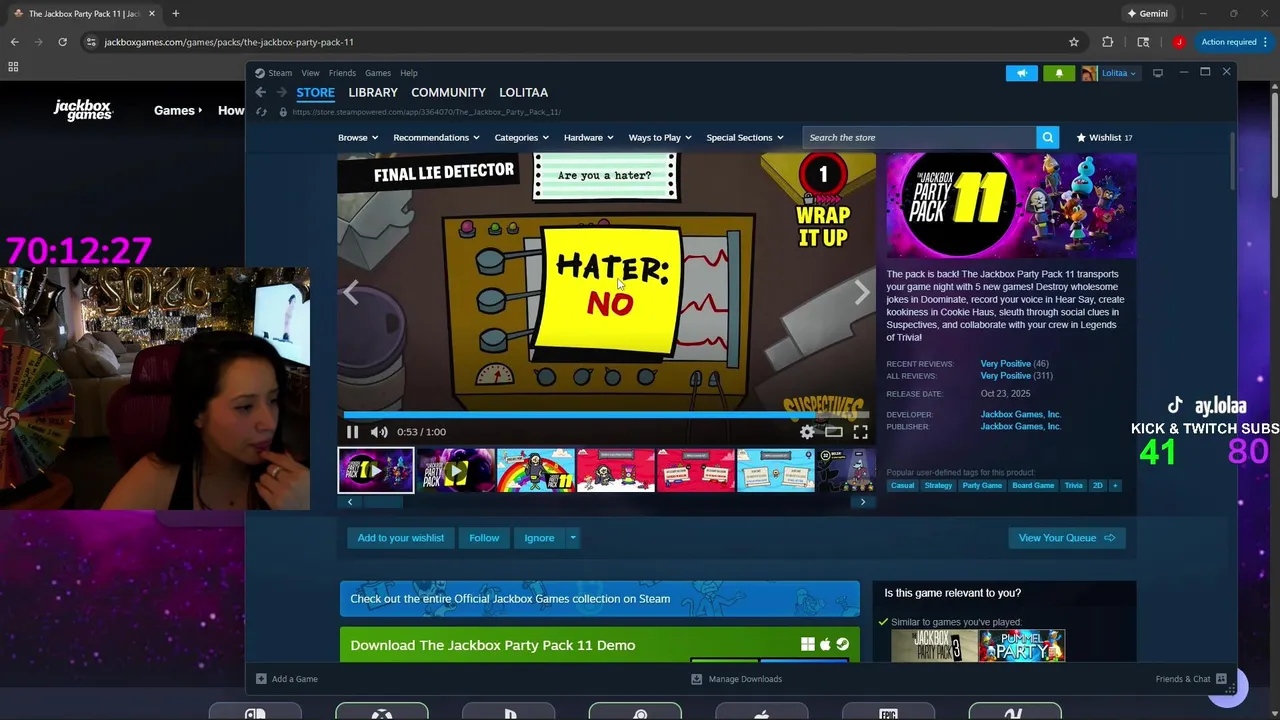1280x720 pixels.
Task: Open the arrow dropdown beside Ignore
Action: tap(573, 538)
